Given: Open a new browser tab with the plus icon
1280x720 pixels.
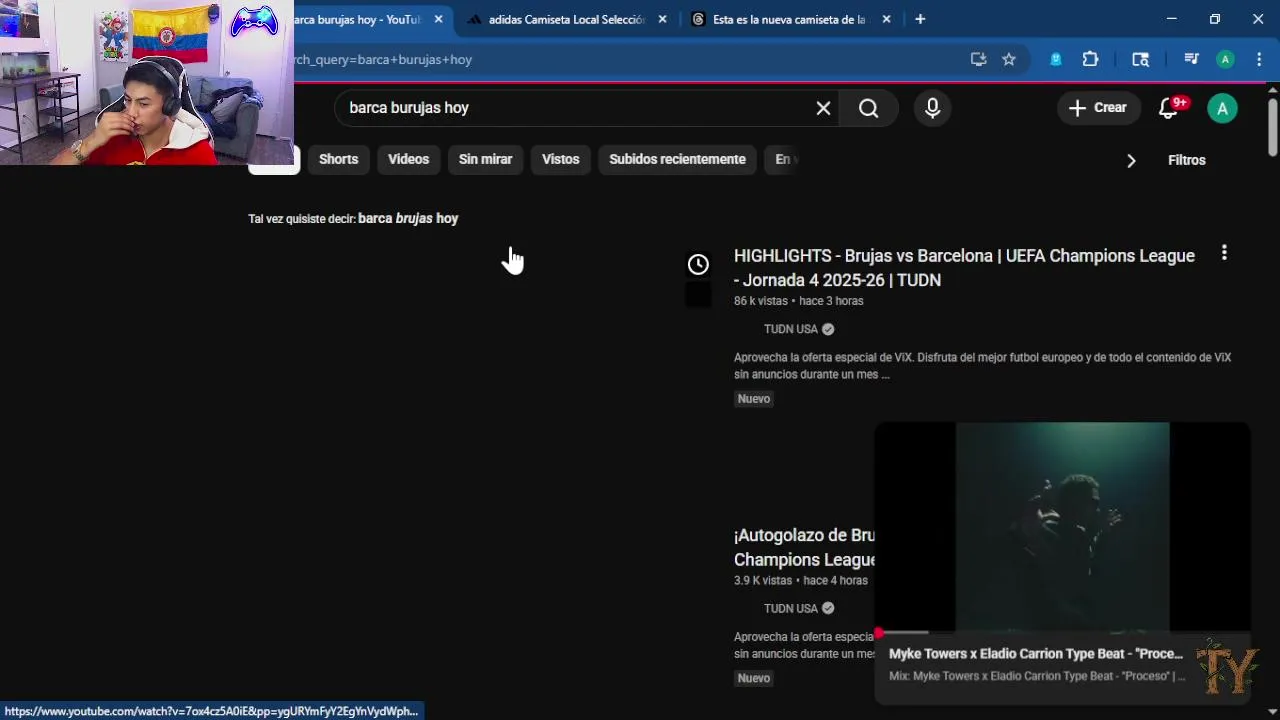Looking at the screenshot, I should 920,19.
